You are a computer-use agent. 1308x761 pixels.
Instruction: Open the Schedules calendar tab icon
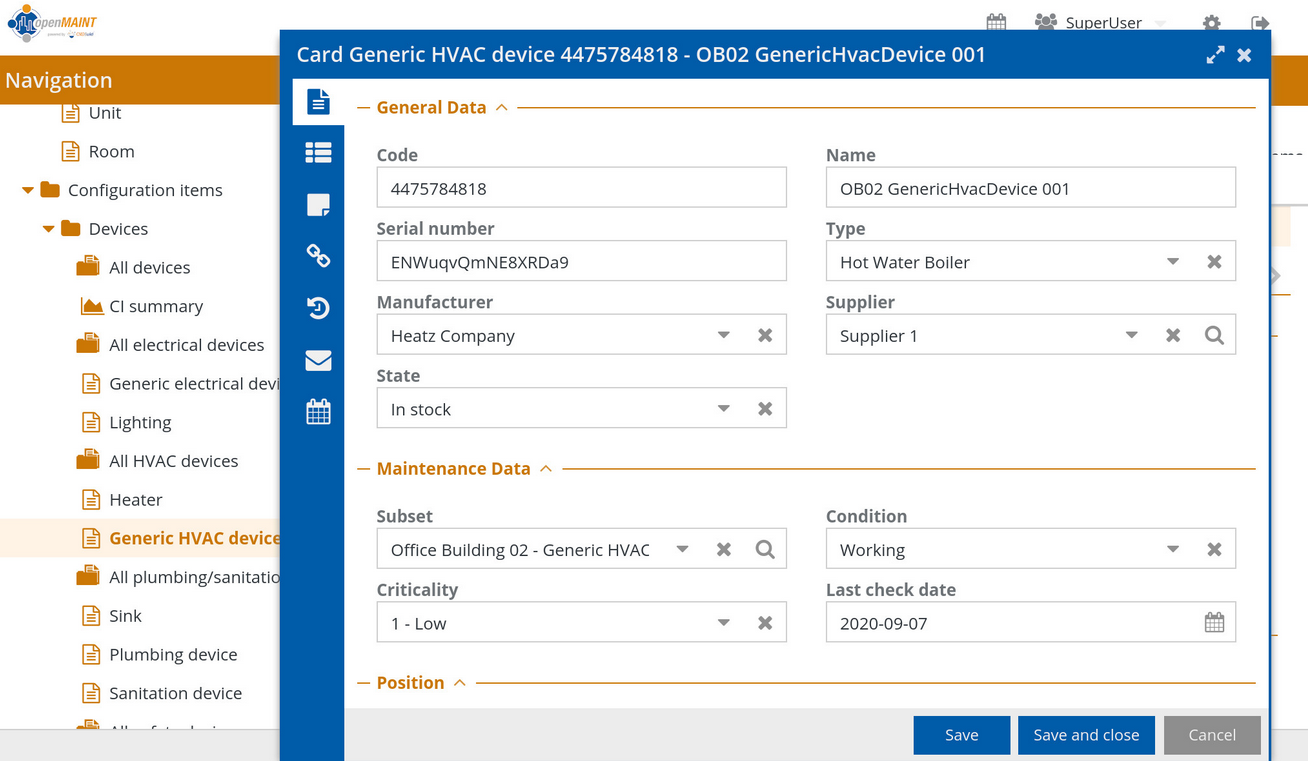point(318,411)
